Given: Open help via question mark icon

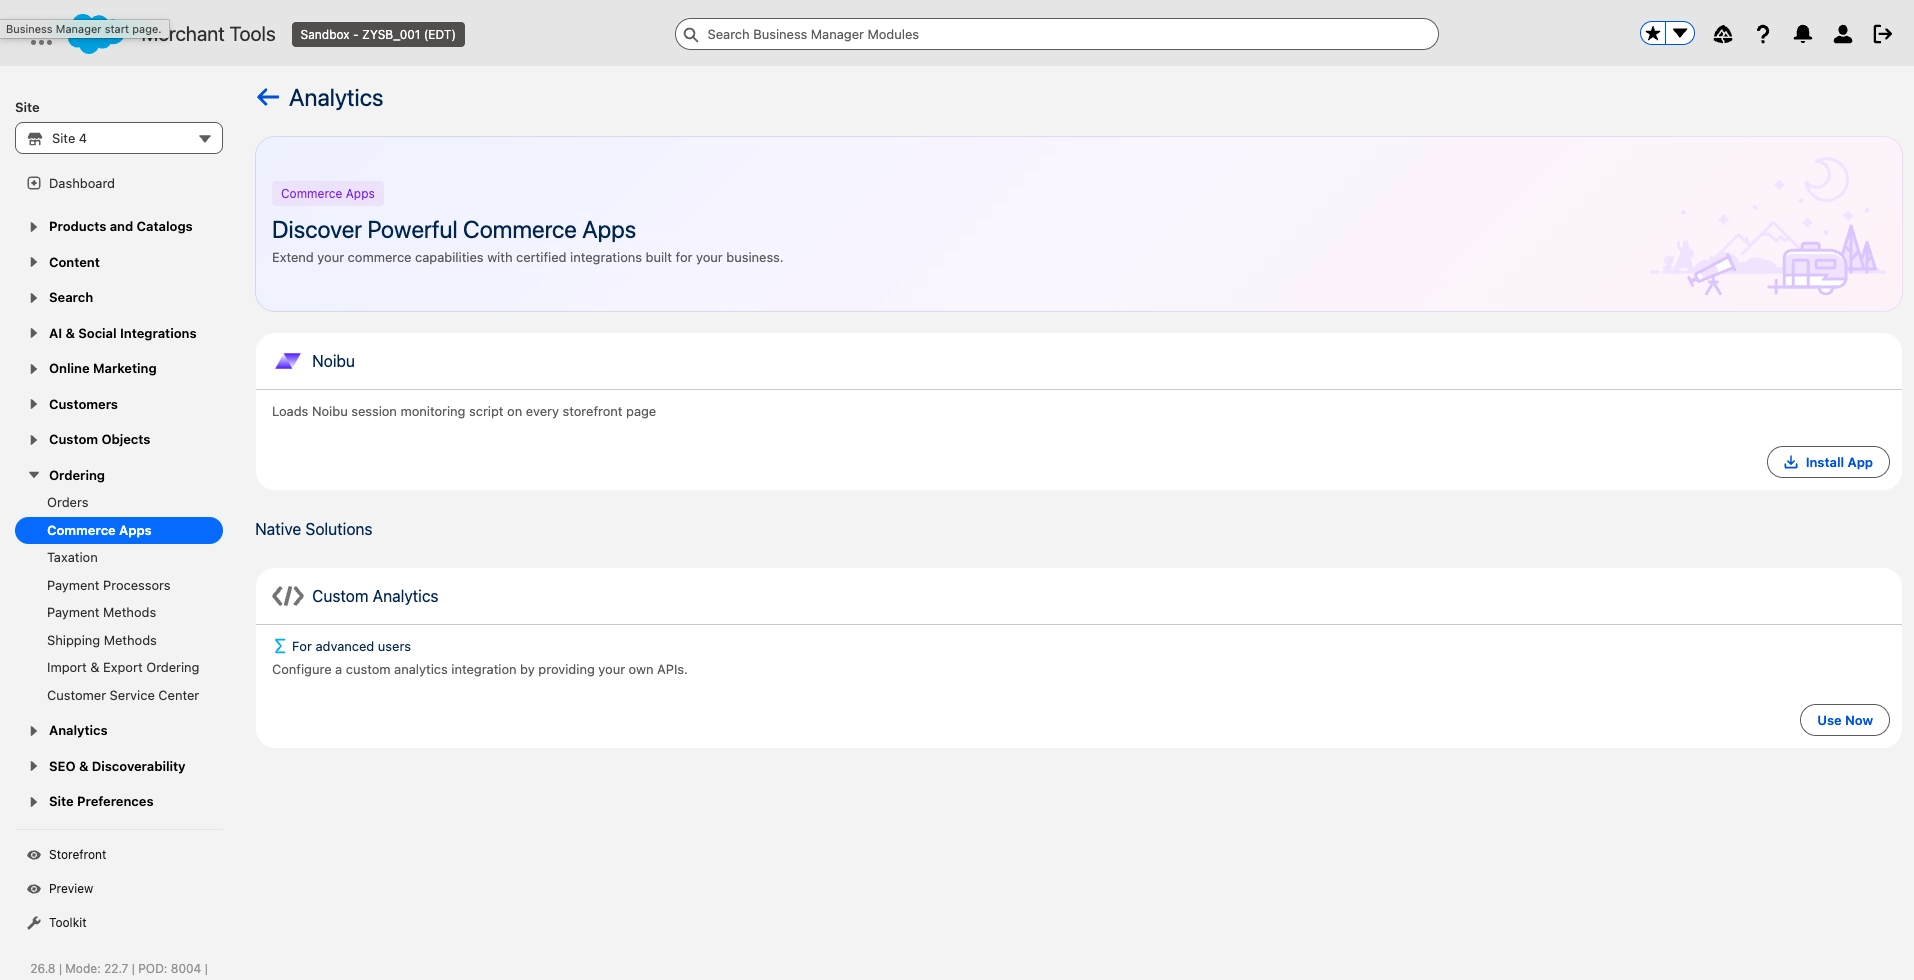Looking at the screenshot, I should pos(1763,34).
